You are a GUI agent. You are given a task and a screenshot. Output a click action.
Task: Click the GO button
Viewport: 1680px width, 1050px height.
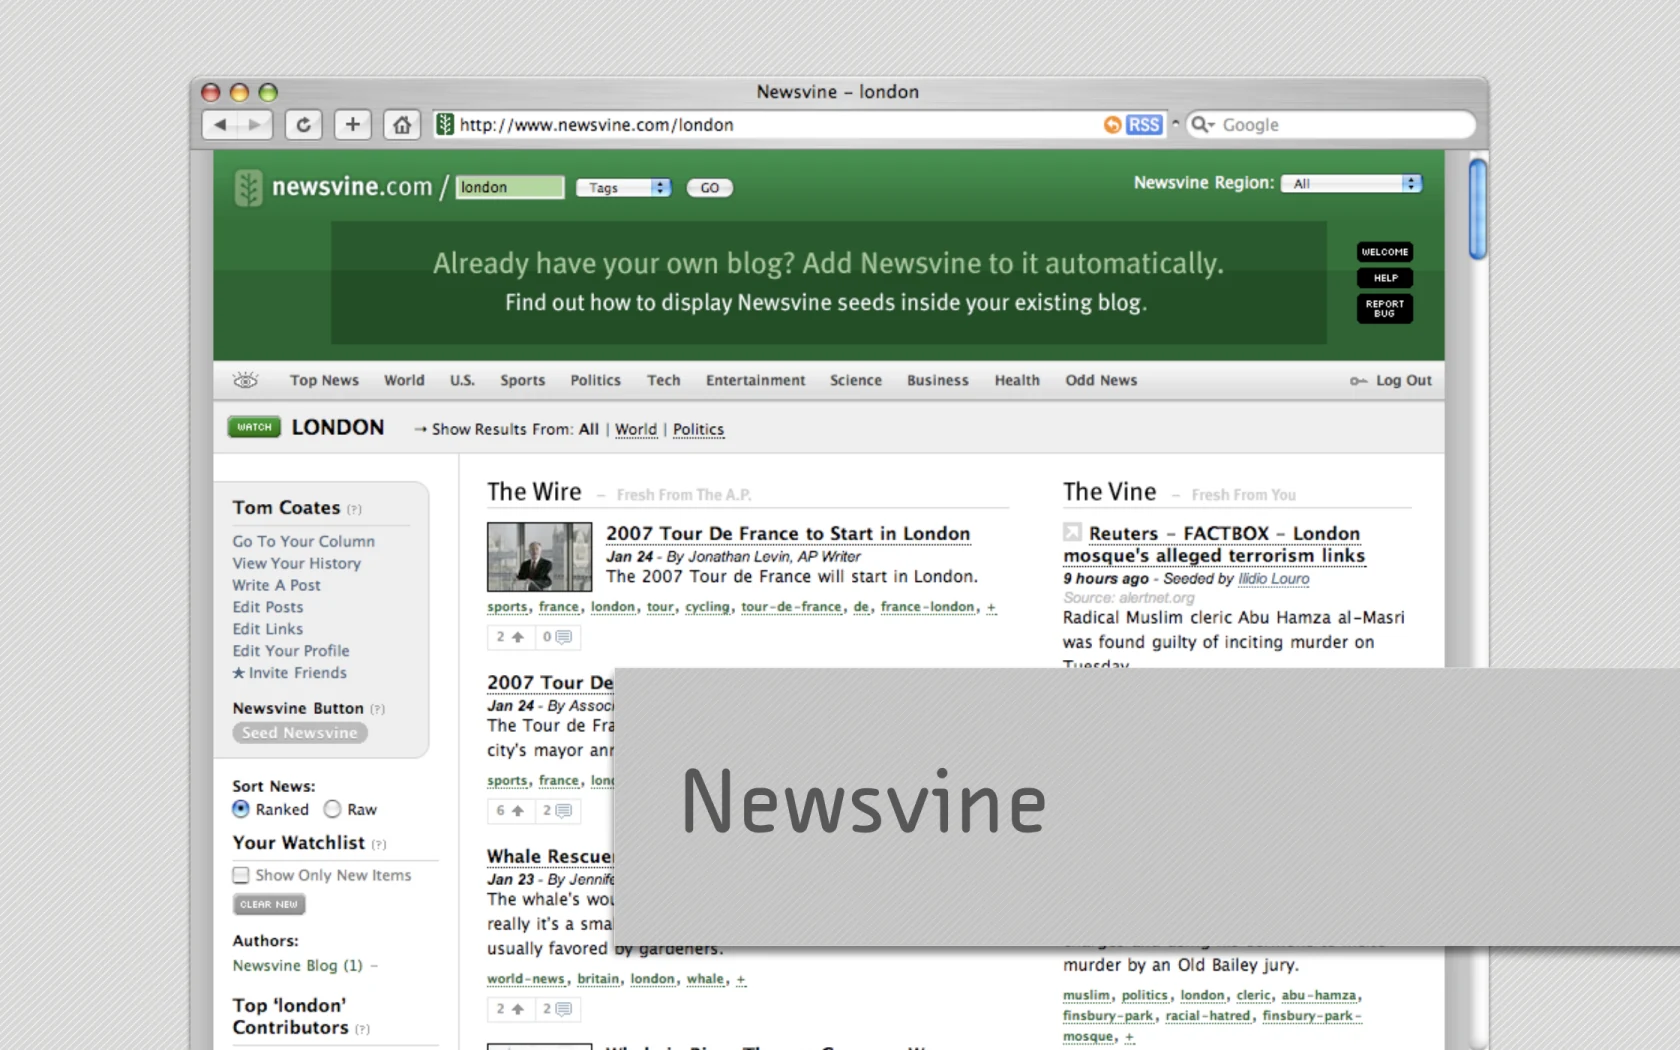click(x=709, y=188)
